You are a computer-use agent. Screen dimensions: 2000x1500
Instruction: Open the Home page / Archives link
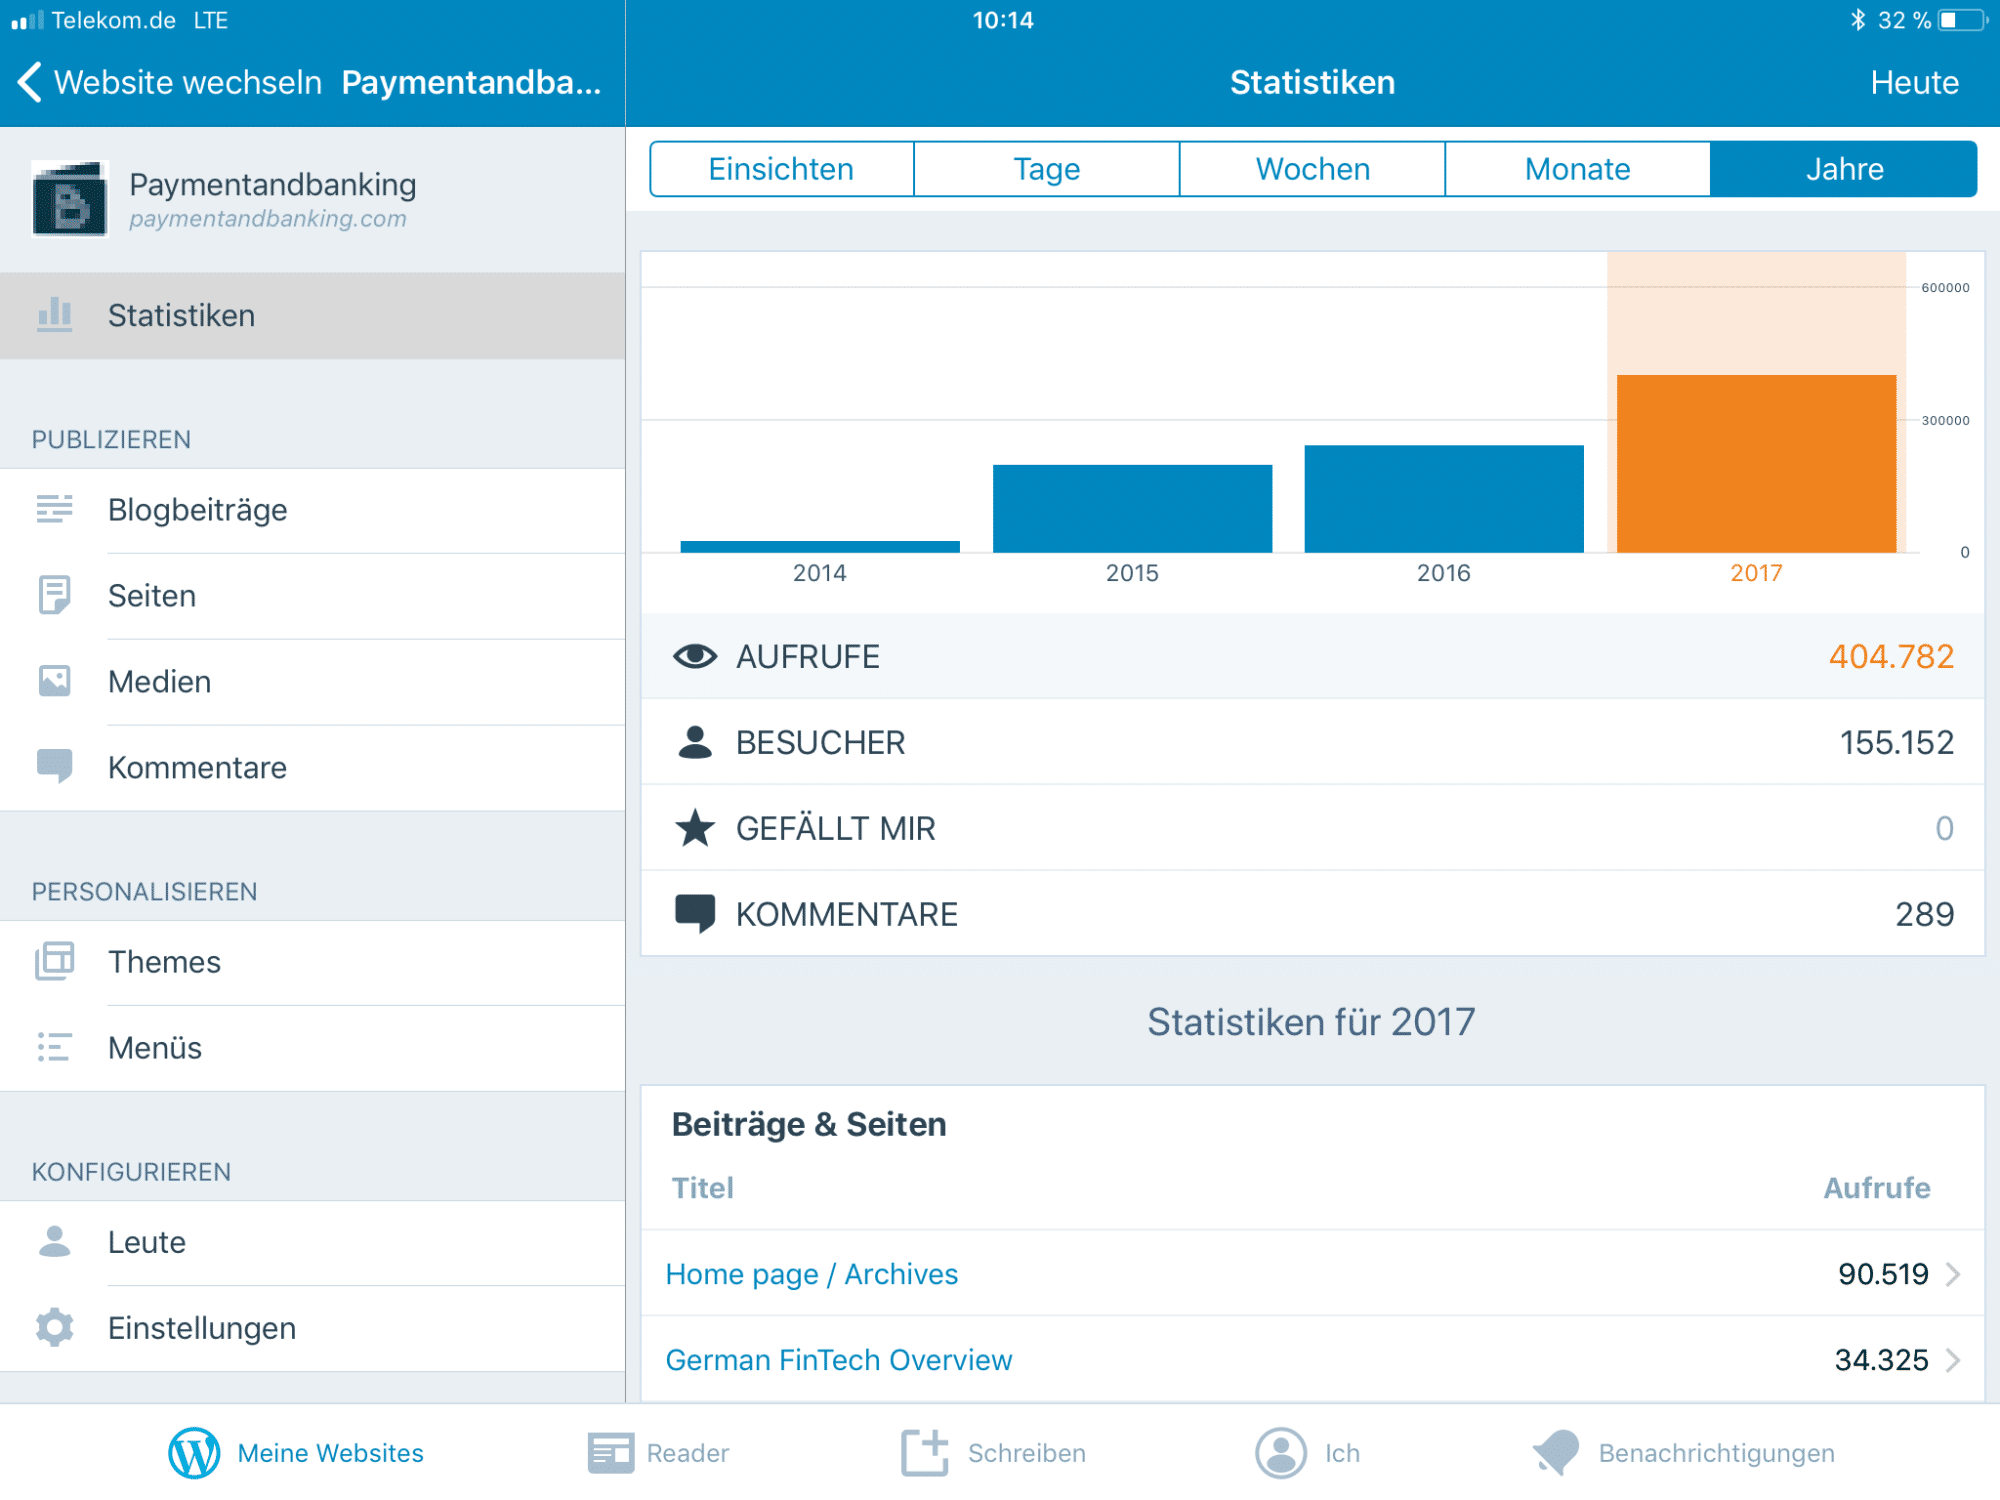coord(812,1274)
